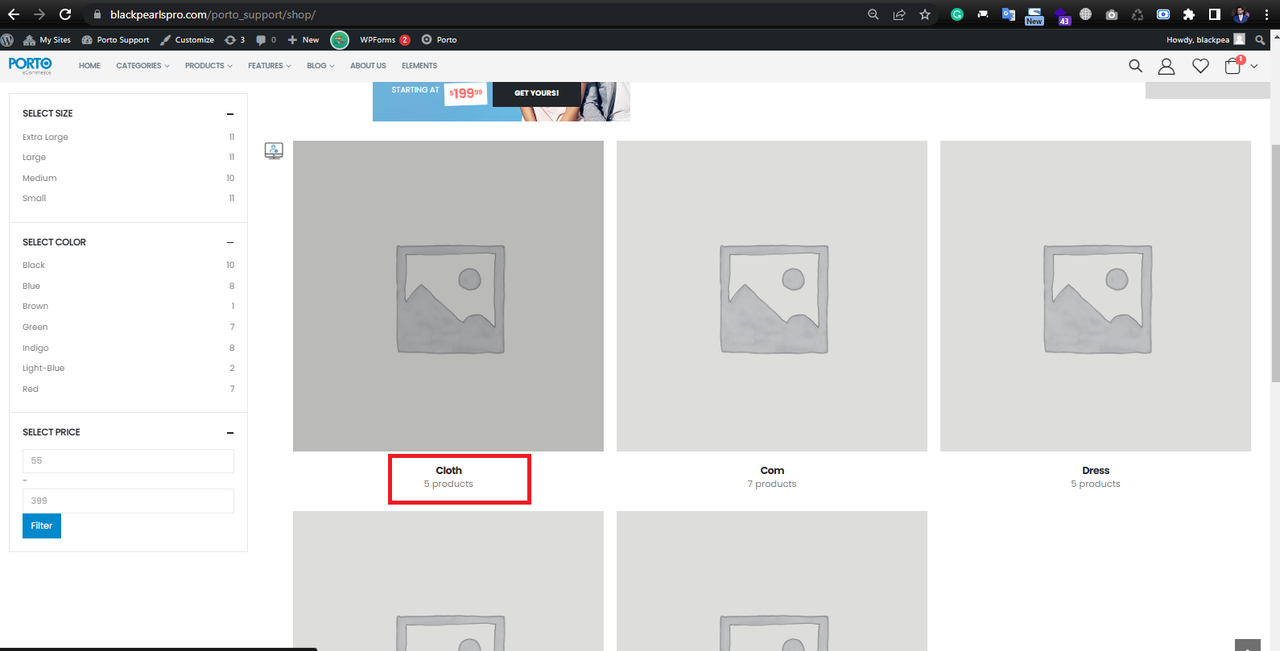
Task: Filter by Indigo color
Action: (x=36, y=348)
